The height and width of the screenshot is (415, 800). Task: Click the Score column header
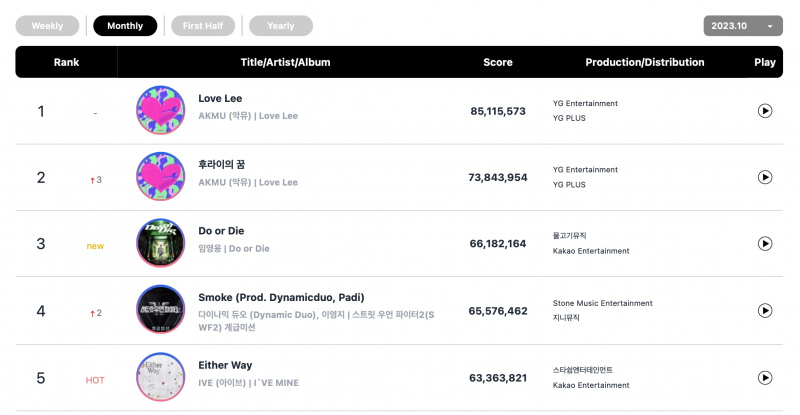coord(497,62)
